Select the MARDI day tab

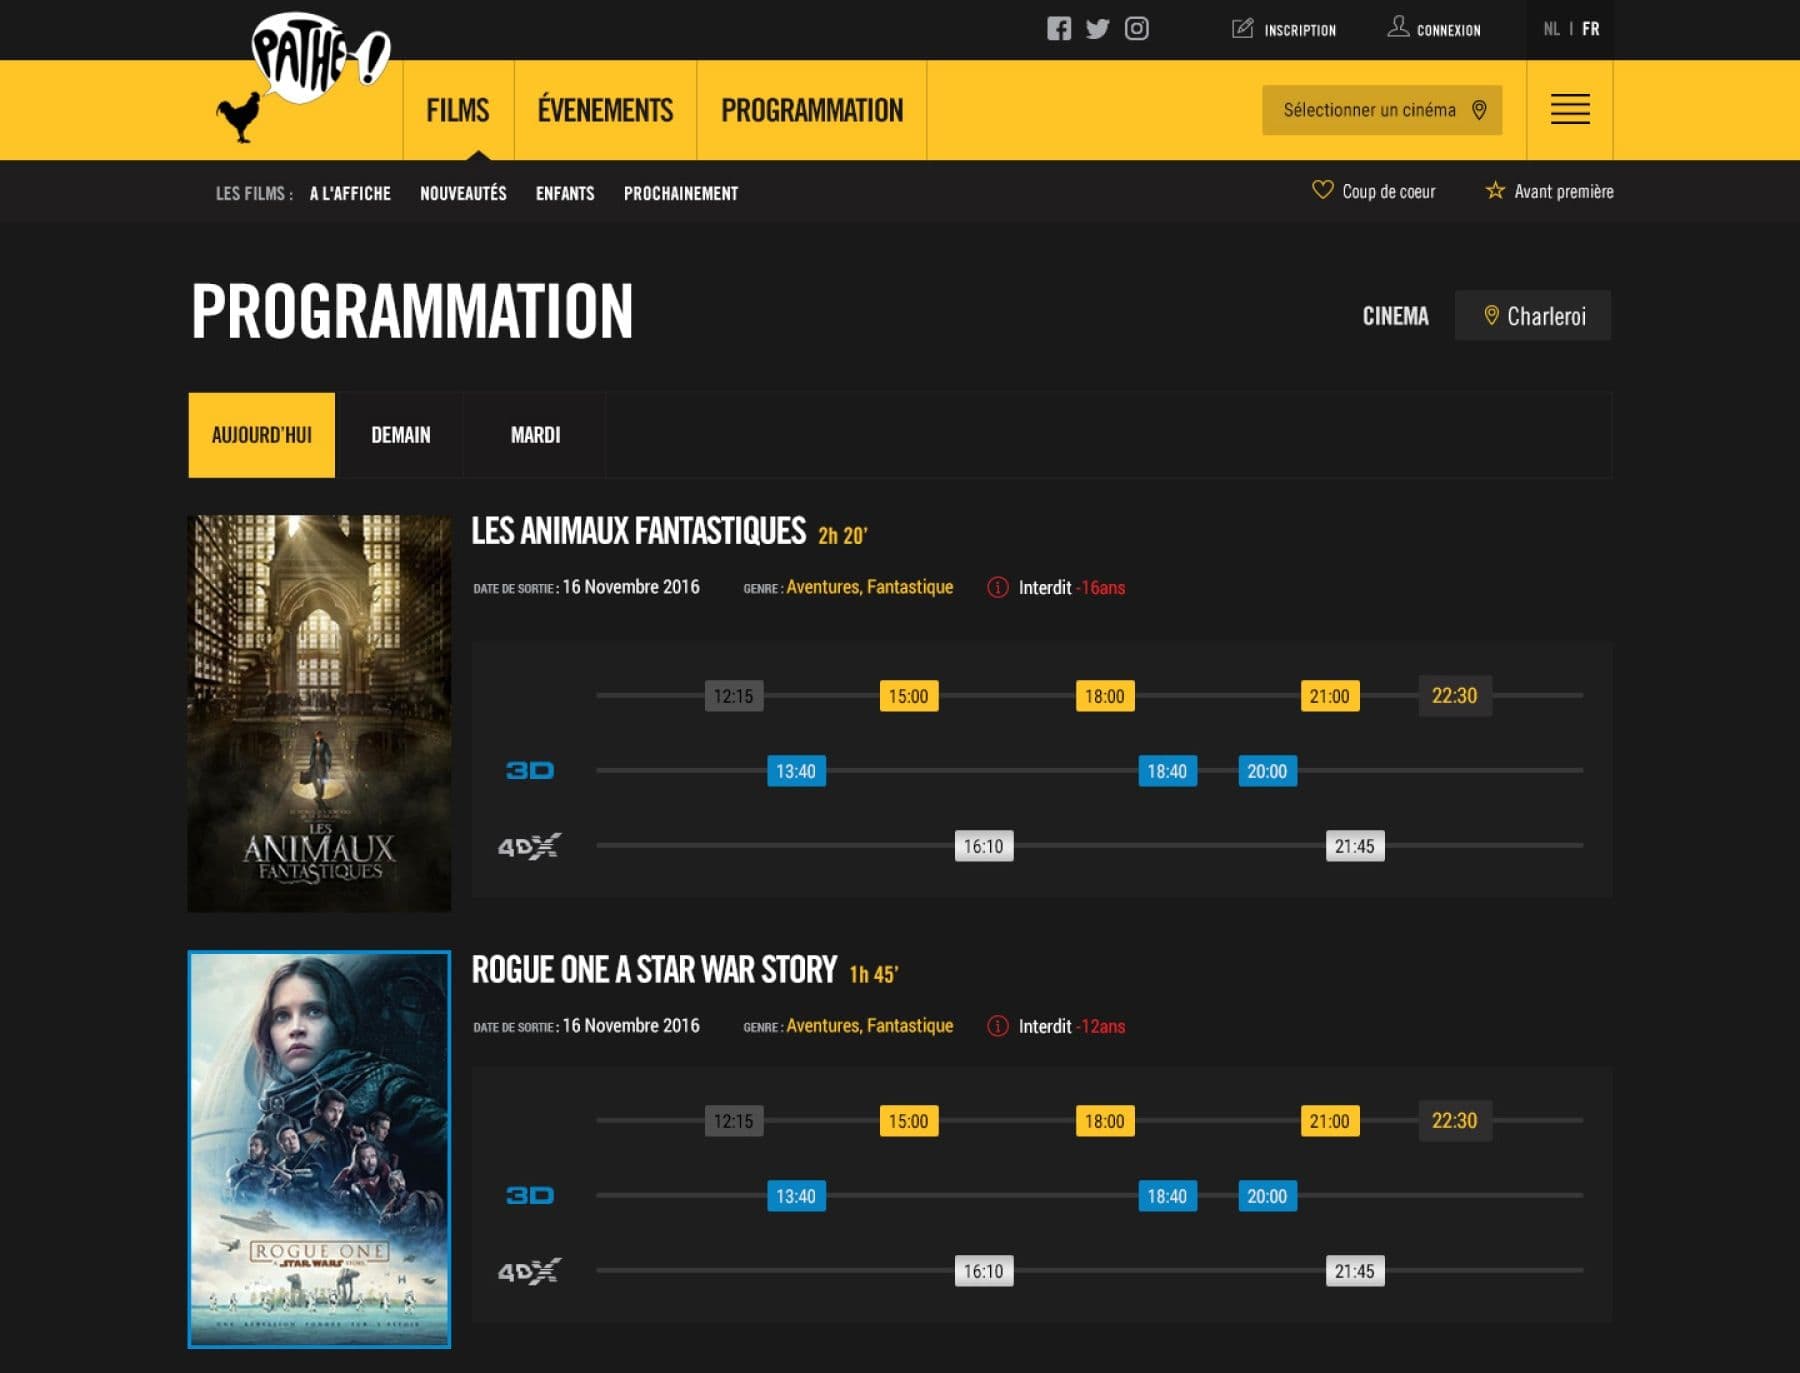pos(535,435)
